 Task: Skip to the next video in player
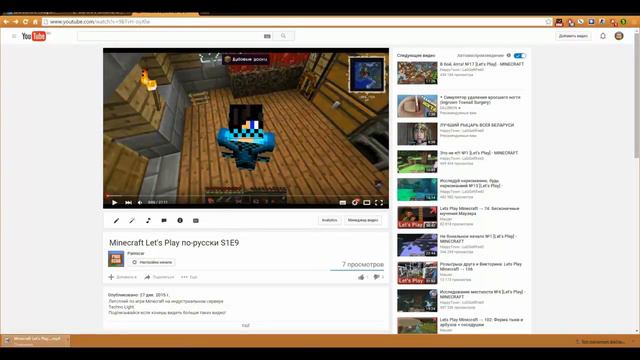128,202
